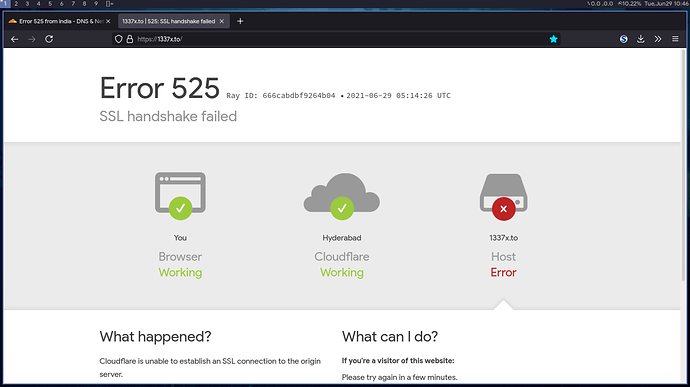Click the '1337x.to' host label
The image size is (690, 387).
point(503,238)
